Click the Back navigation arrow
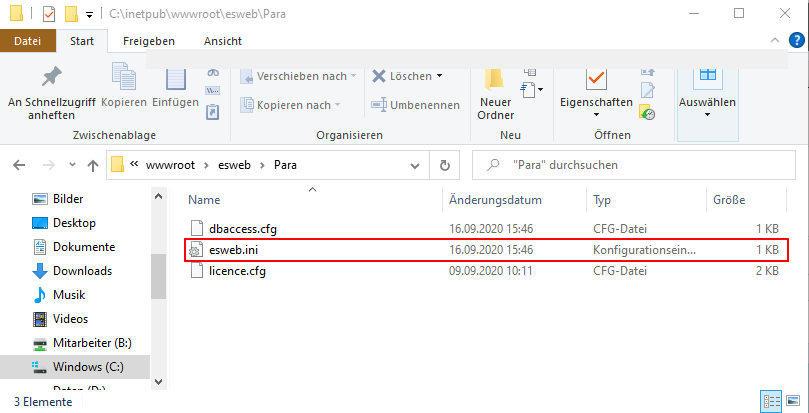 [x=19, y=165]
